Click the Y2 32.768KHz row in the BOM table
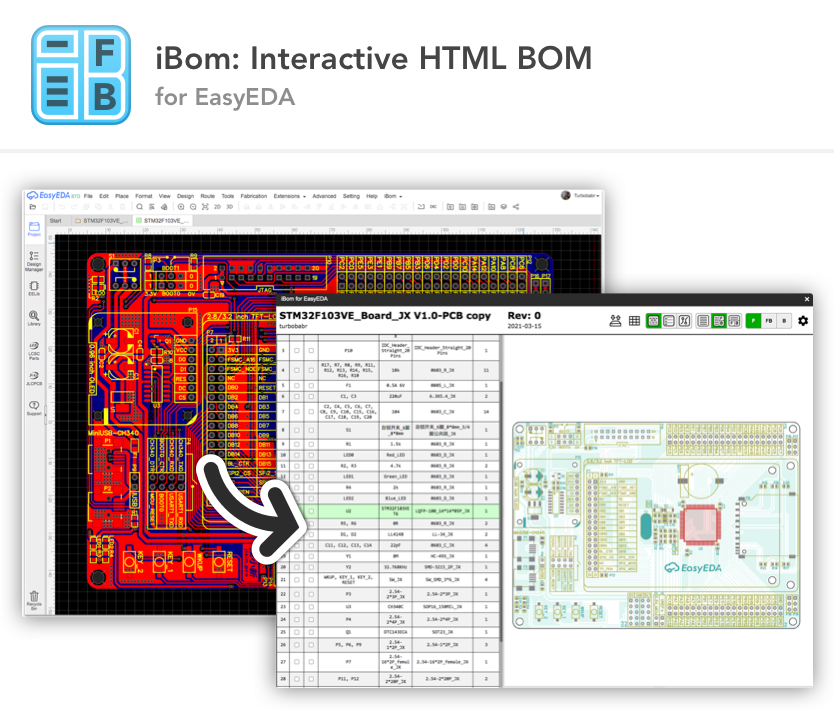This screenshot has width=835, height=726. tap(389, 567)
